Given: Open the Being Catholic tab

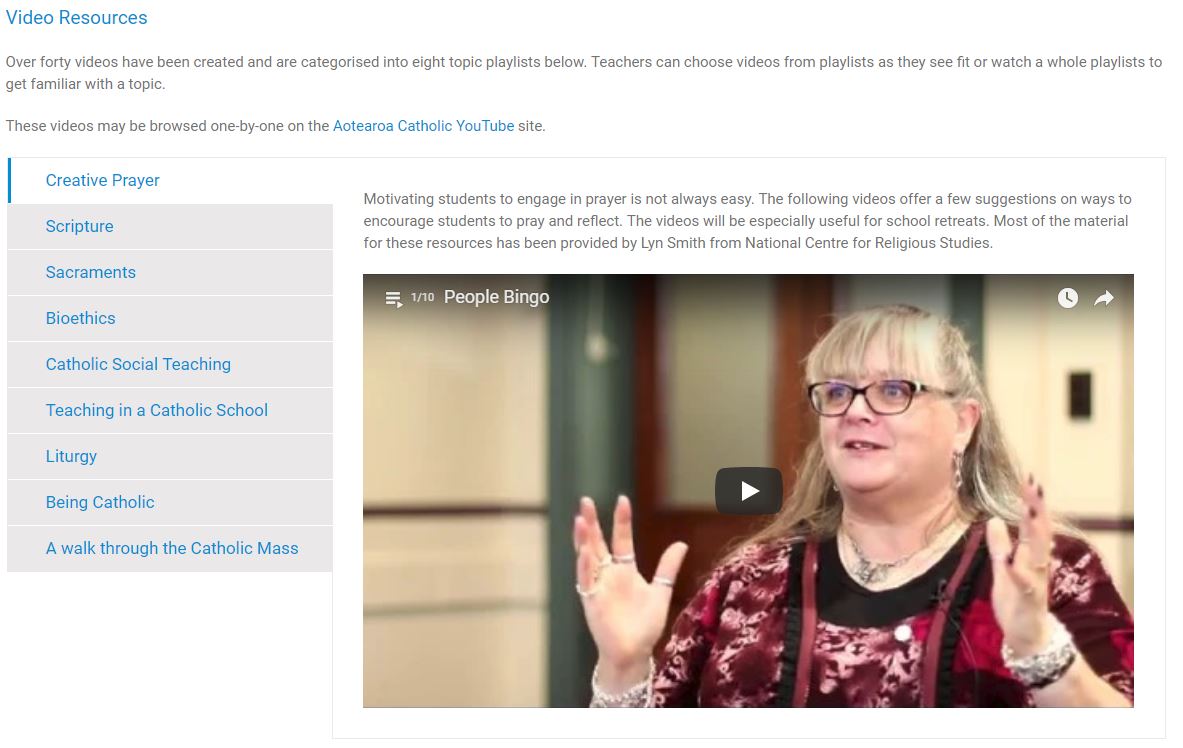Looking at the screenshot, I should pyautogui.click(x=171, y=503).
